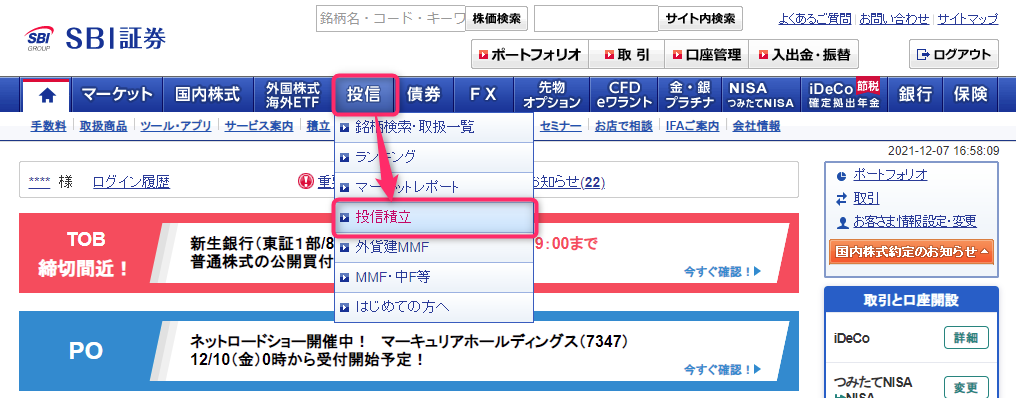Click 今すぐ確認 arrow in the TOB banner
Screen dimensions: 1016x398
pos(722,272)
